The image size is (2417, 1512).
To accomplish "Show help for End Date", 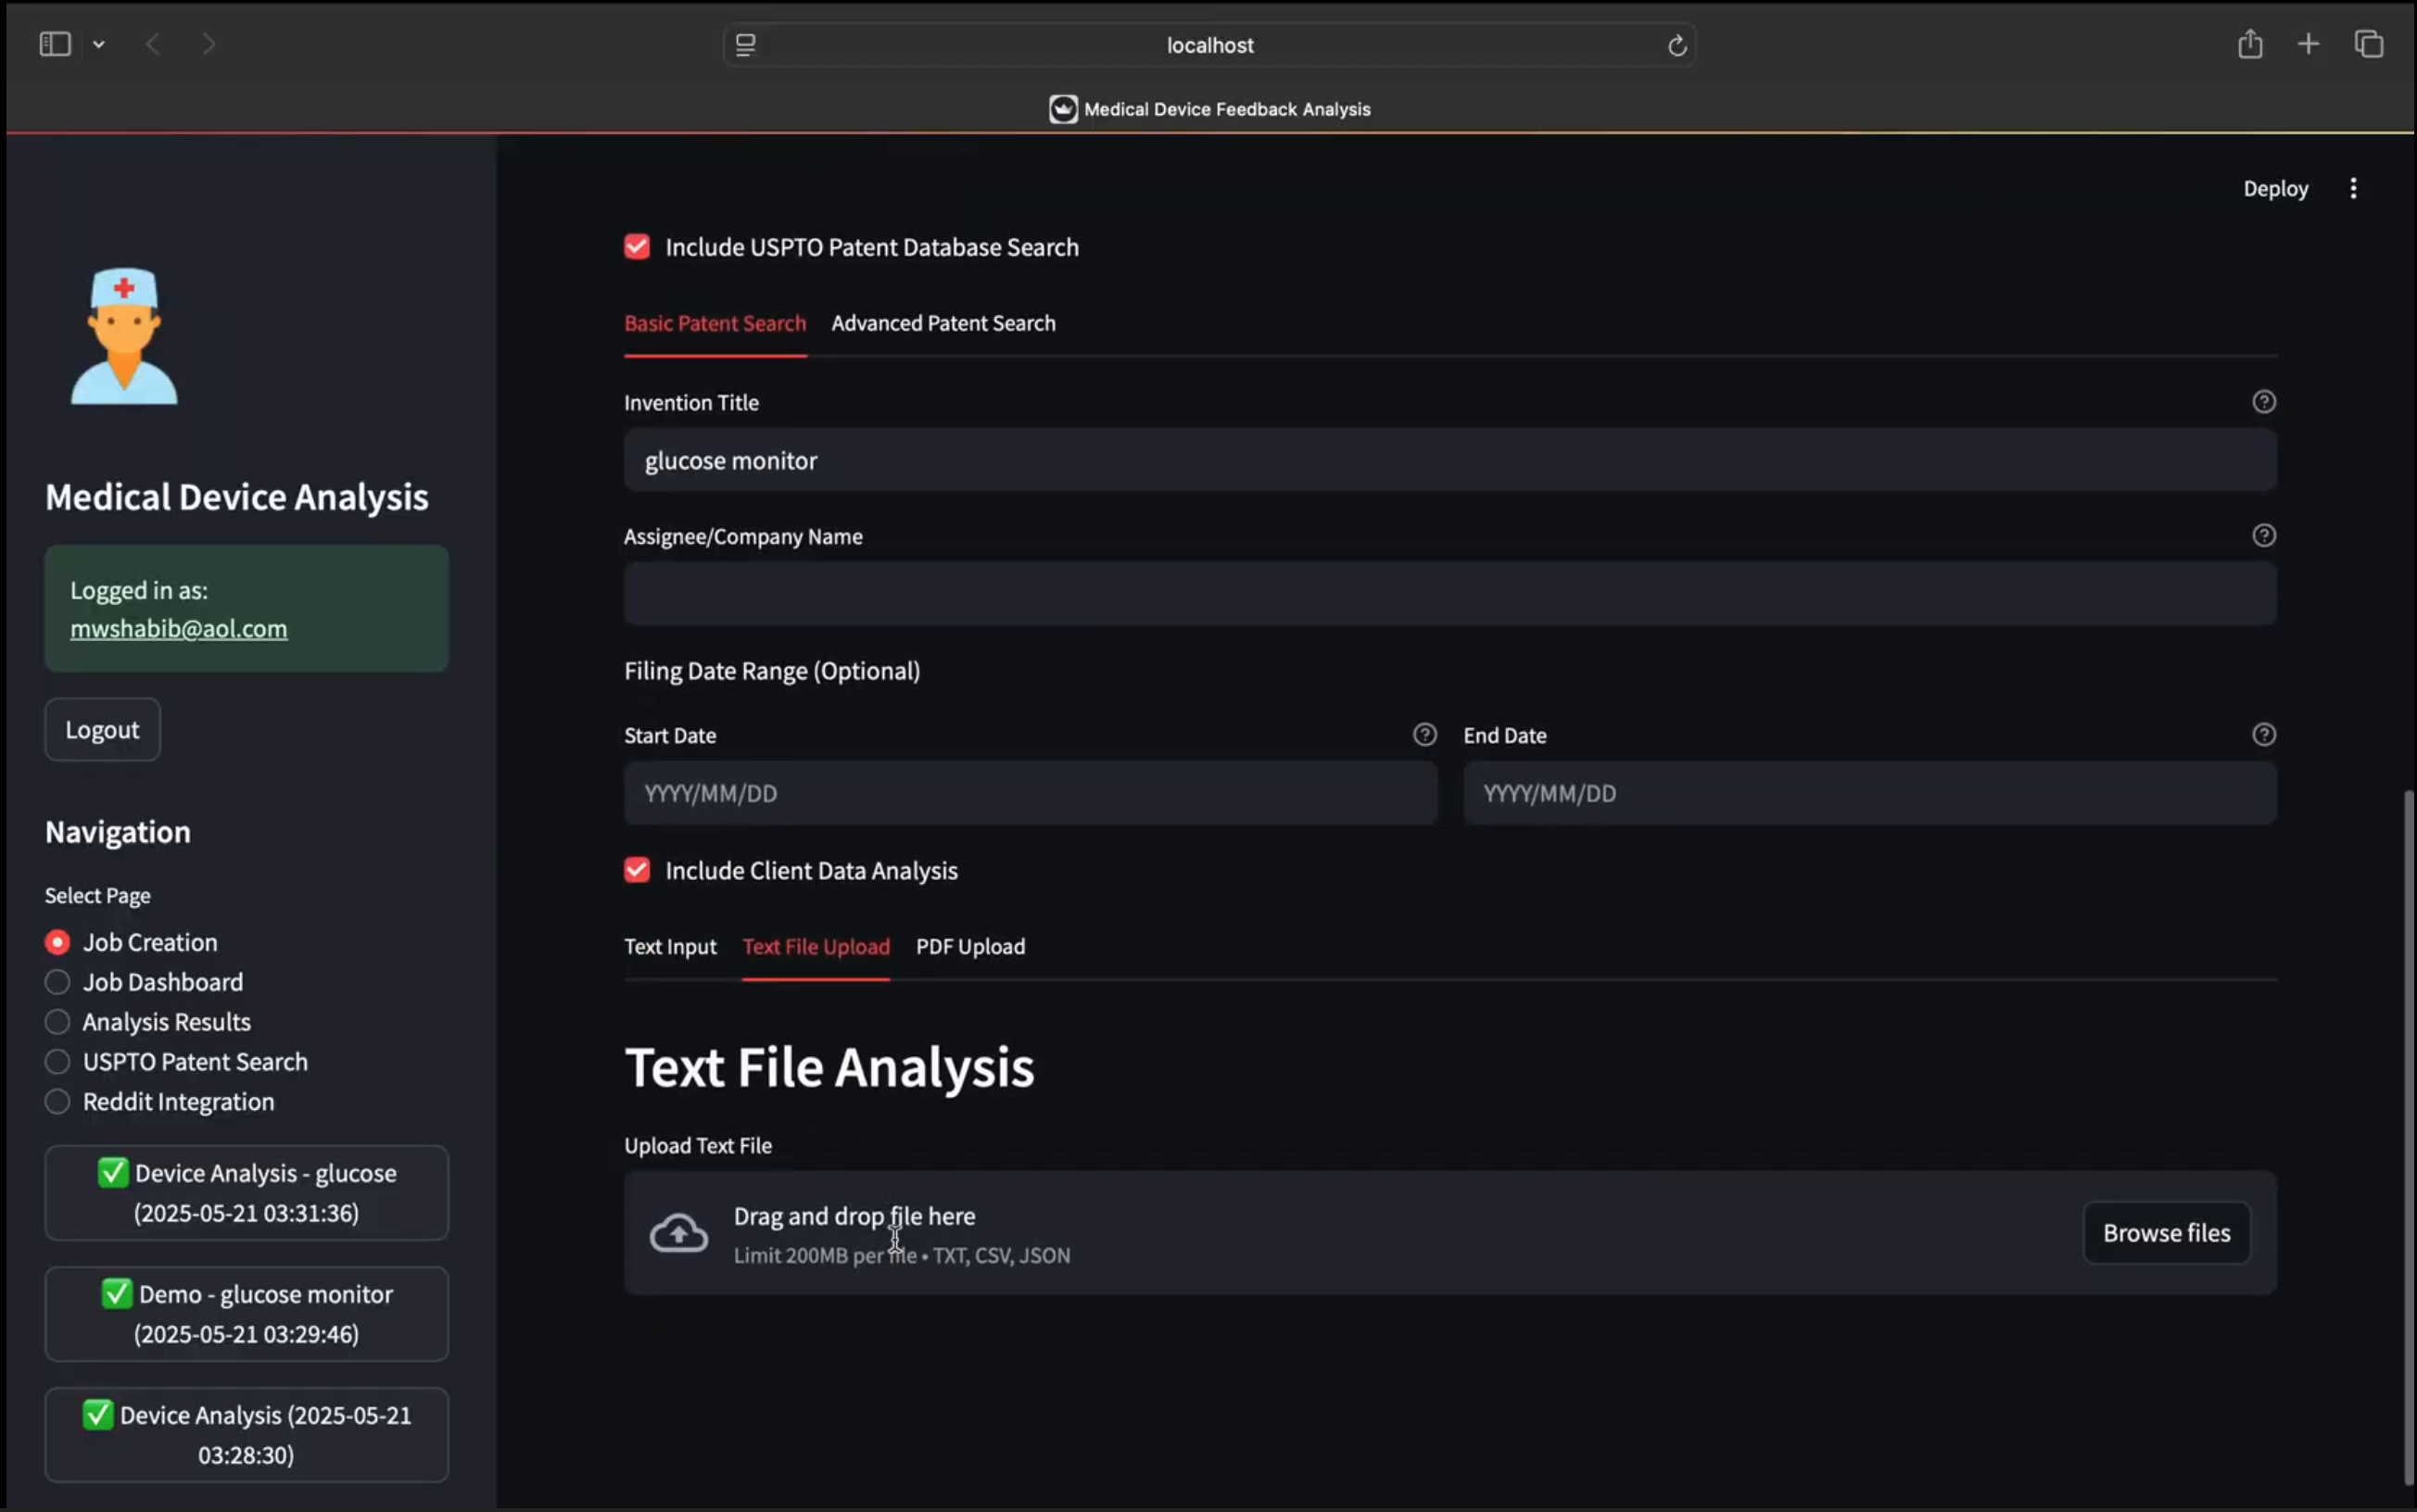I will click(2264, 735).
